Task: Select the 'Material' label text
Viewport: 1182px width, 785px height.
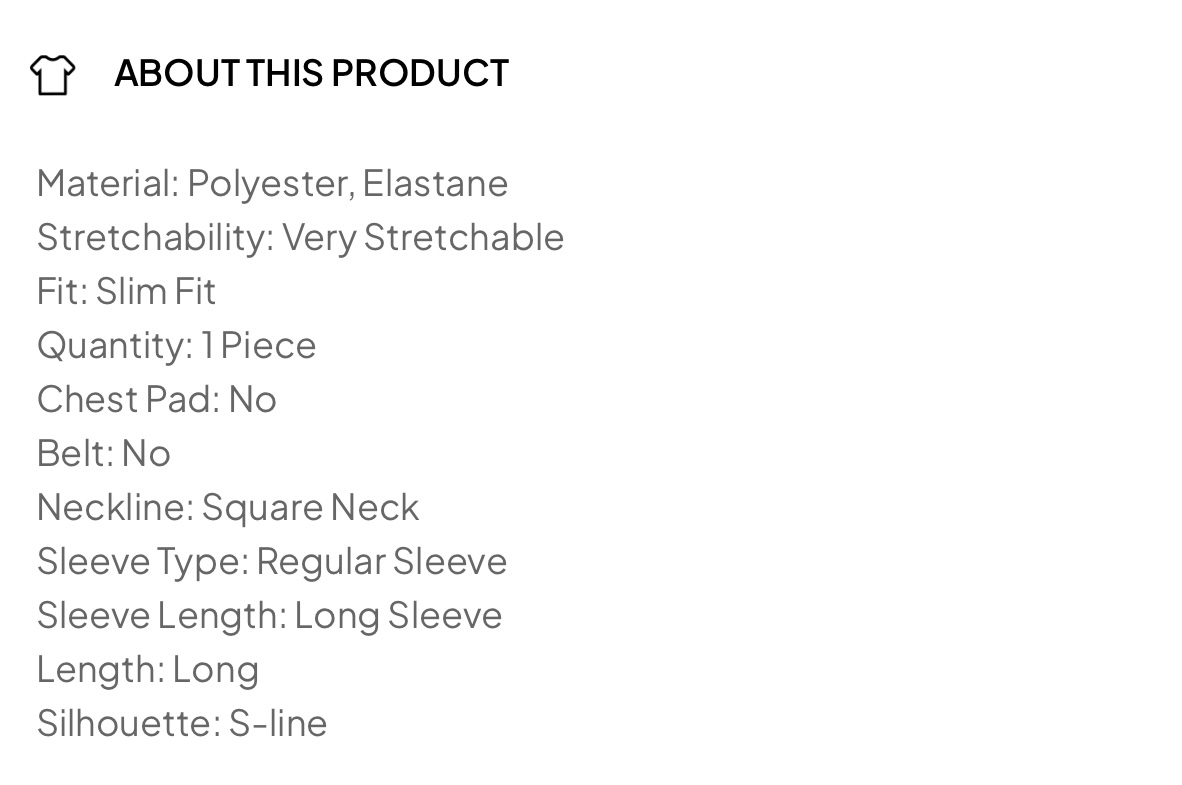Action: [107, 183]
